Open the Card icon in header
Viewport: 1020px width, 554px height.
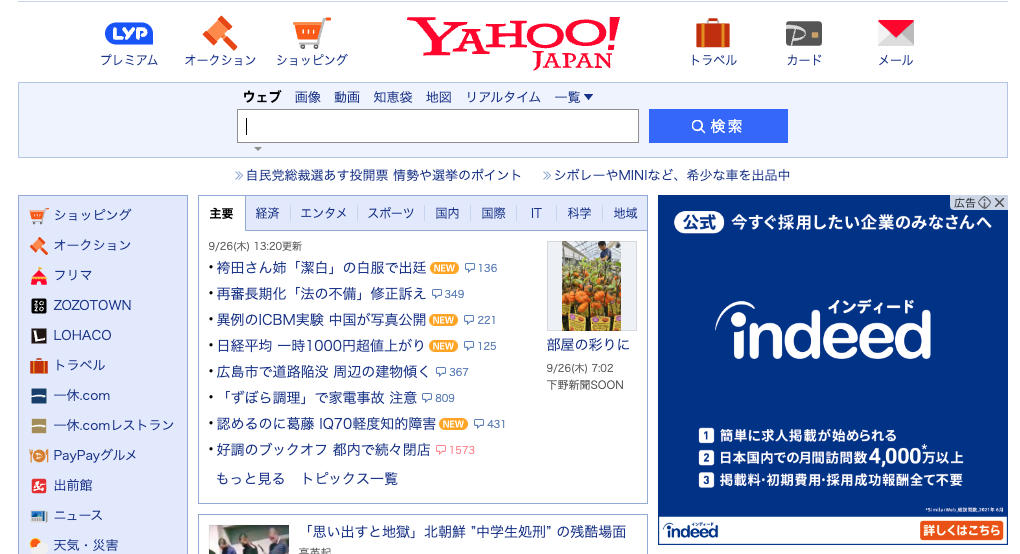coord(804,34)
